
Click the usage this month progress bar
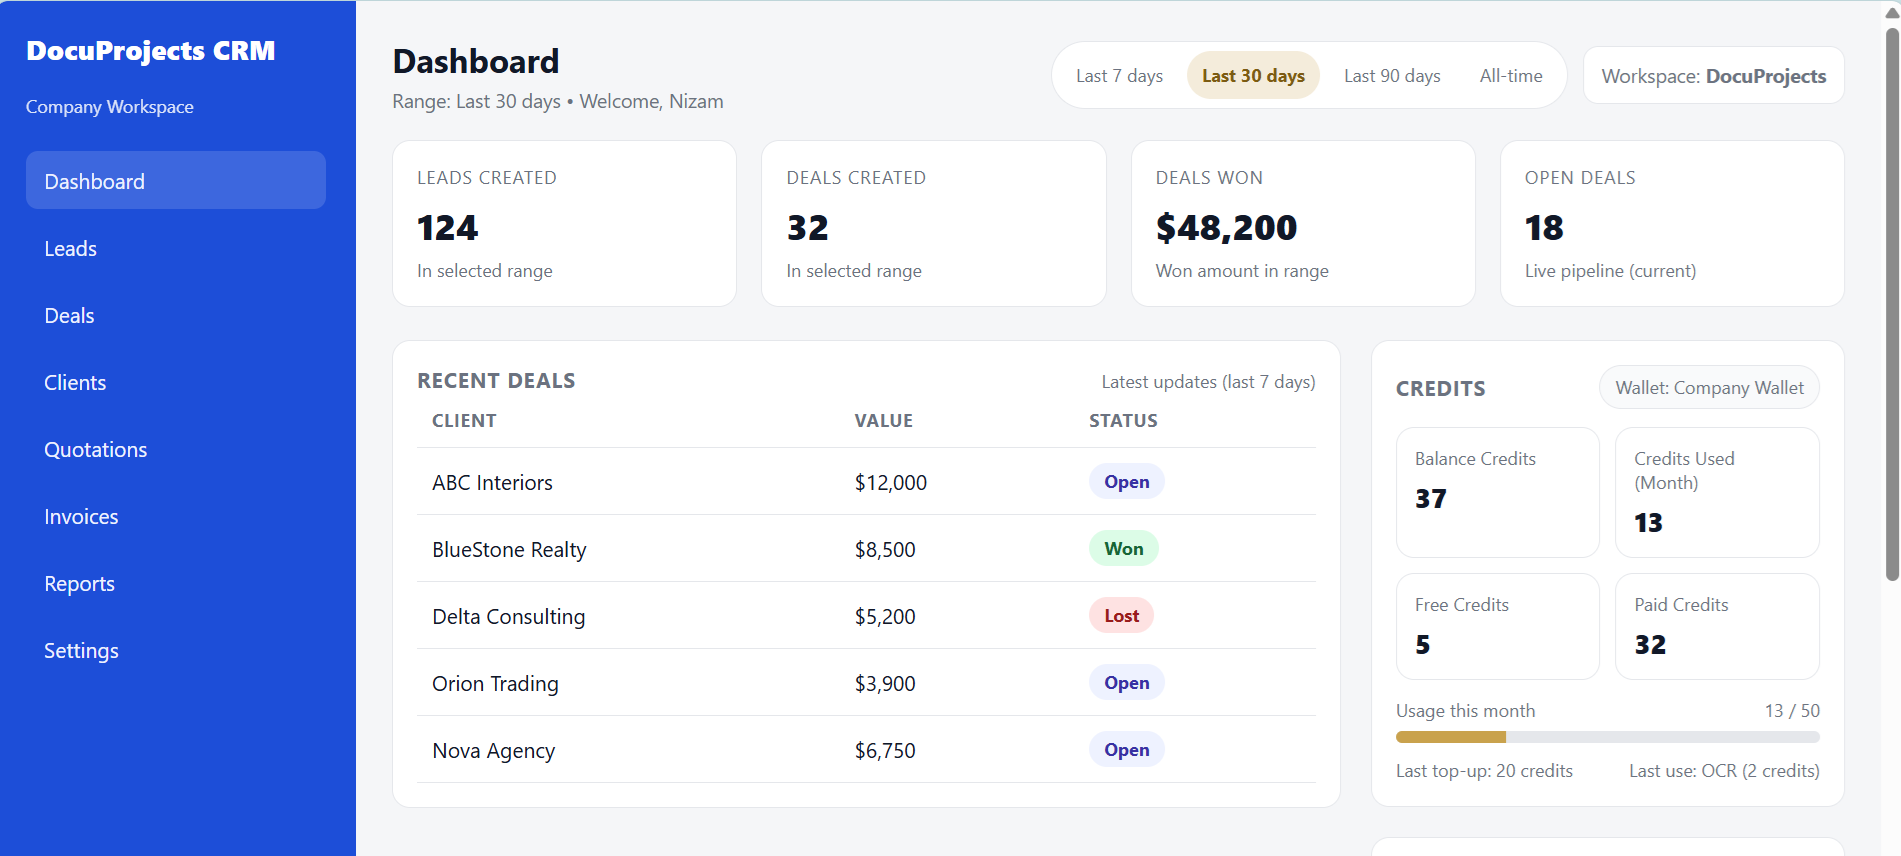pyautogui.click(x=1606, y=737)
